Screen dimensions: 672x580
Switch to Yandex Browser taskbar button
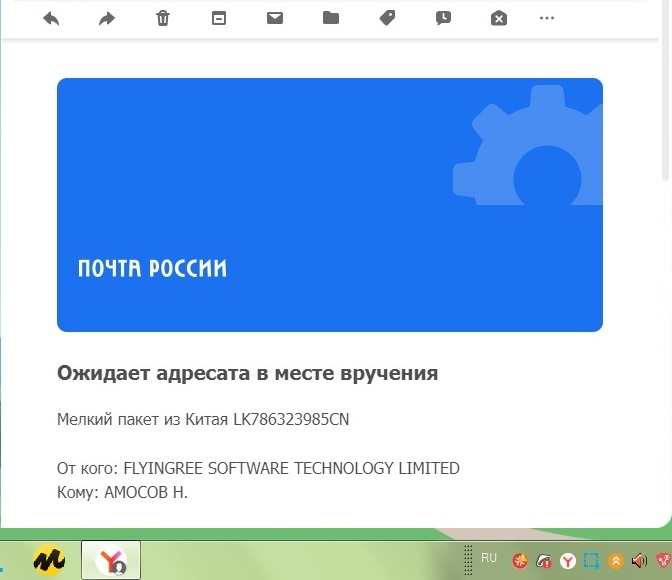coord(110,561)
